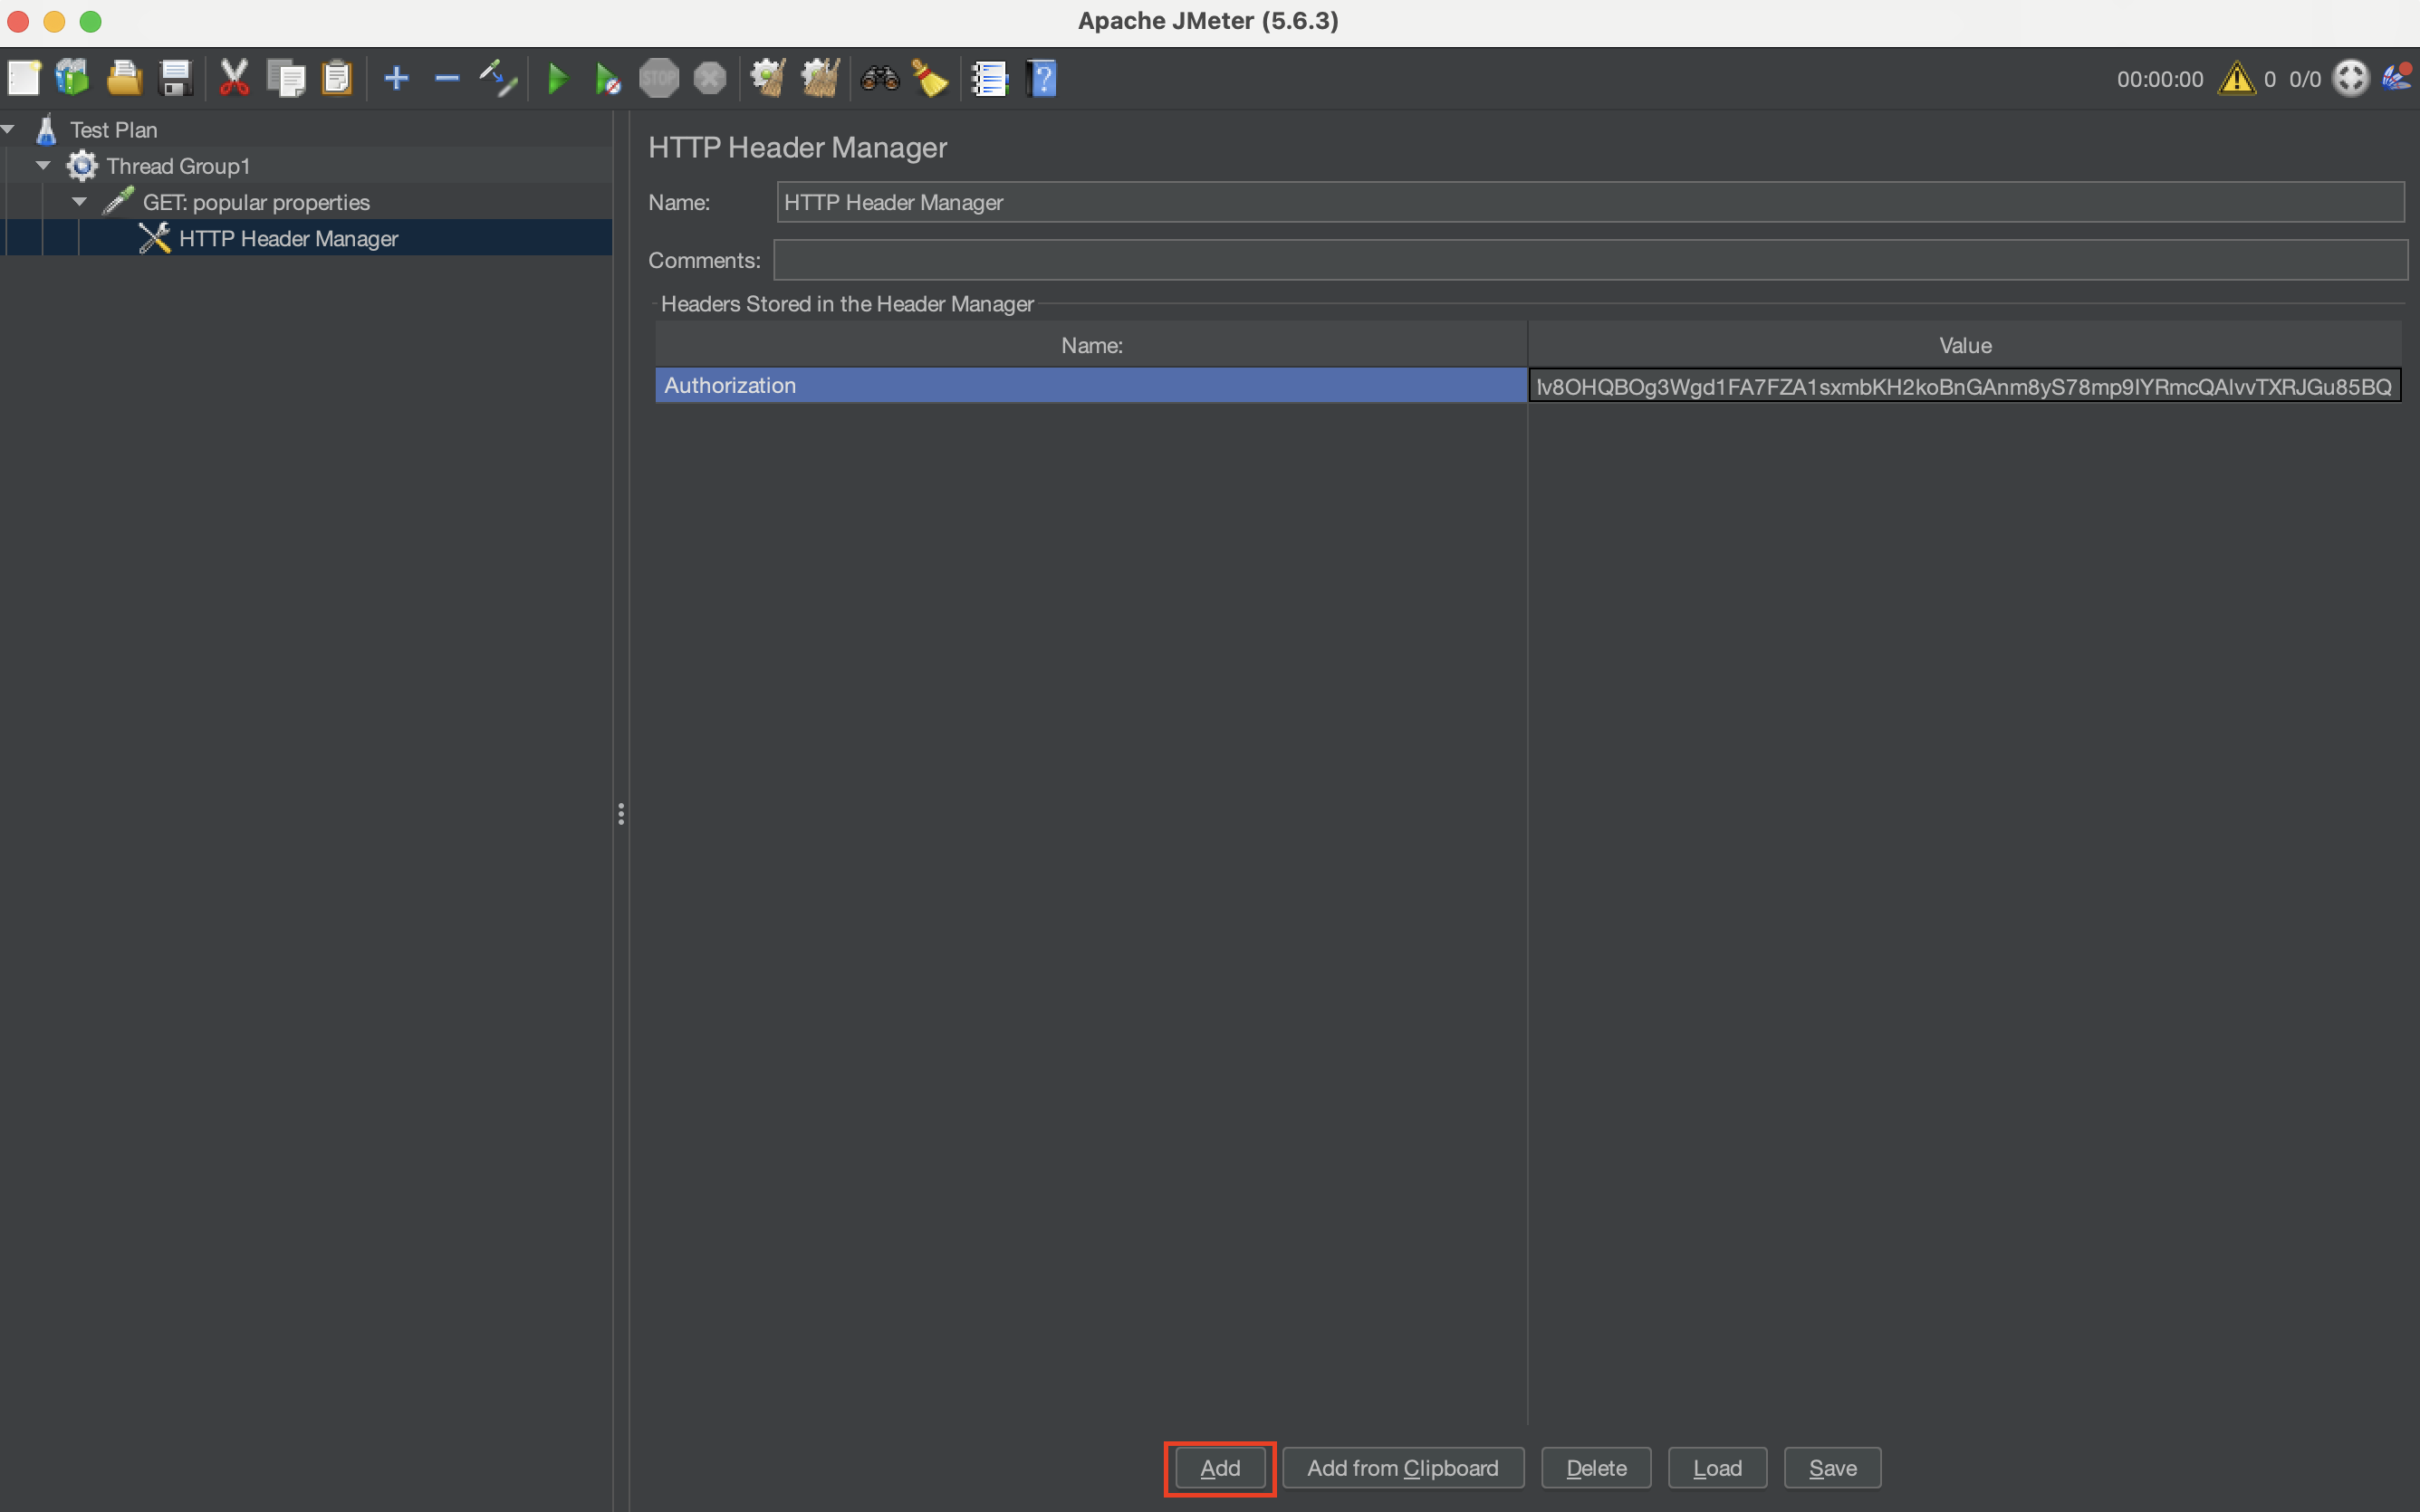Open the Help question mark icon
This screenshot has width=2420, height=1512.
click(x=1041, y=78)
